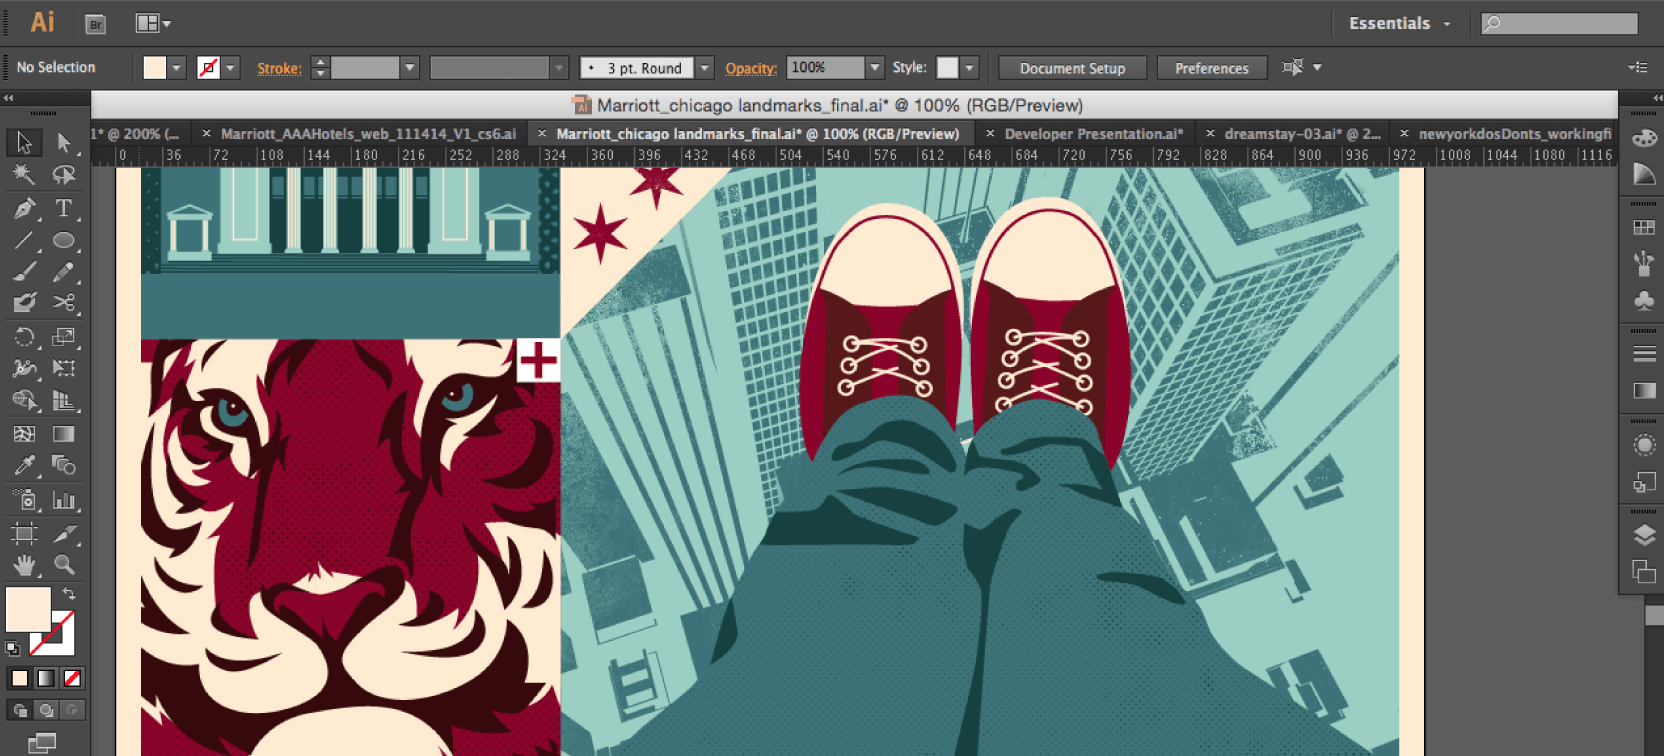Select the Lasso tool
The width and height of the screenshot is (1664, 756).
coord(64,175)
